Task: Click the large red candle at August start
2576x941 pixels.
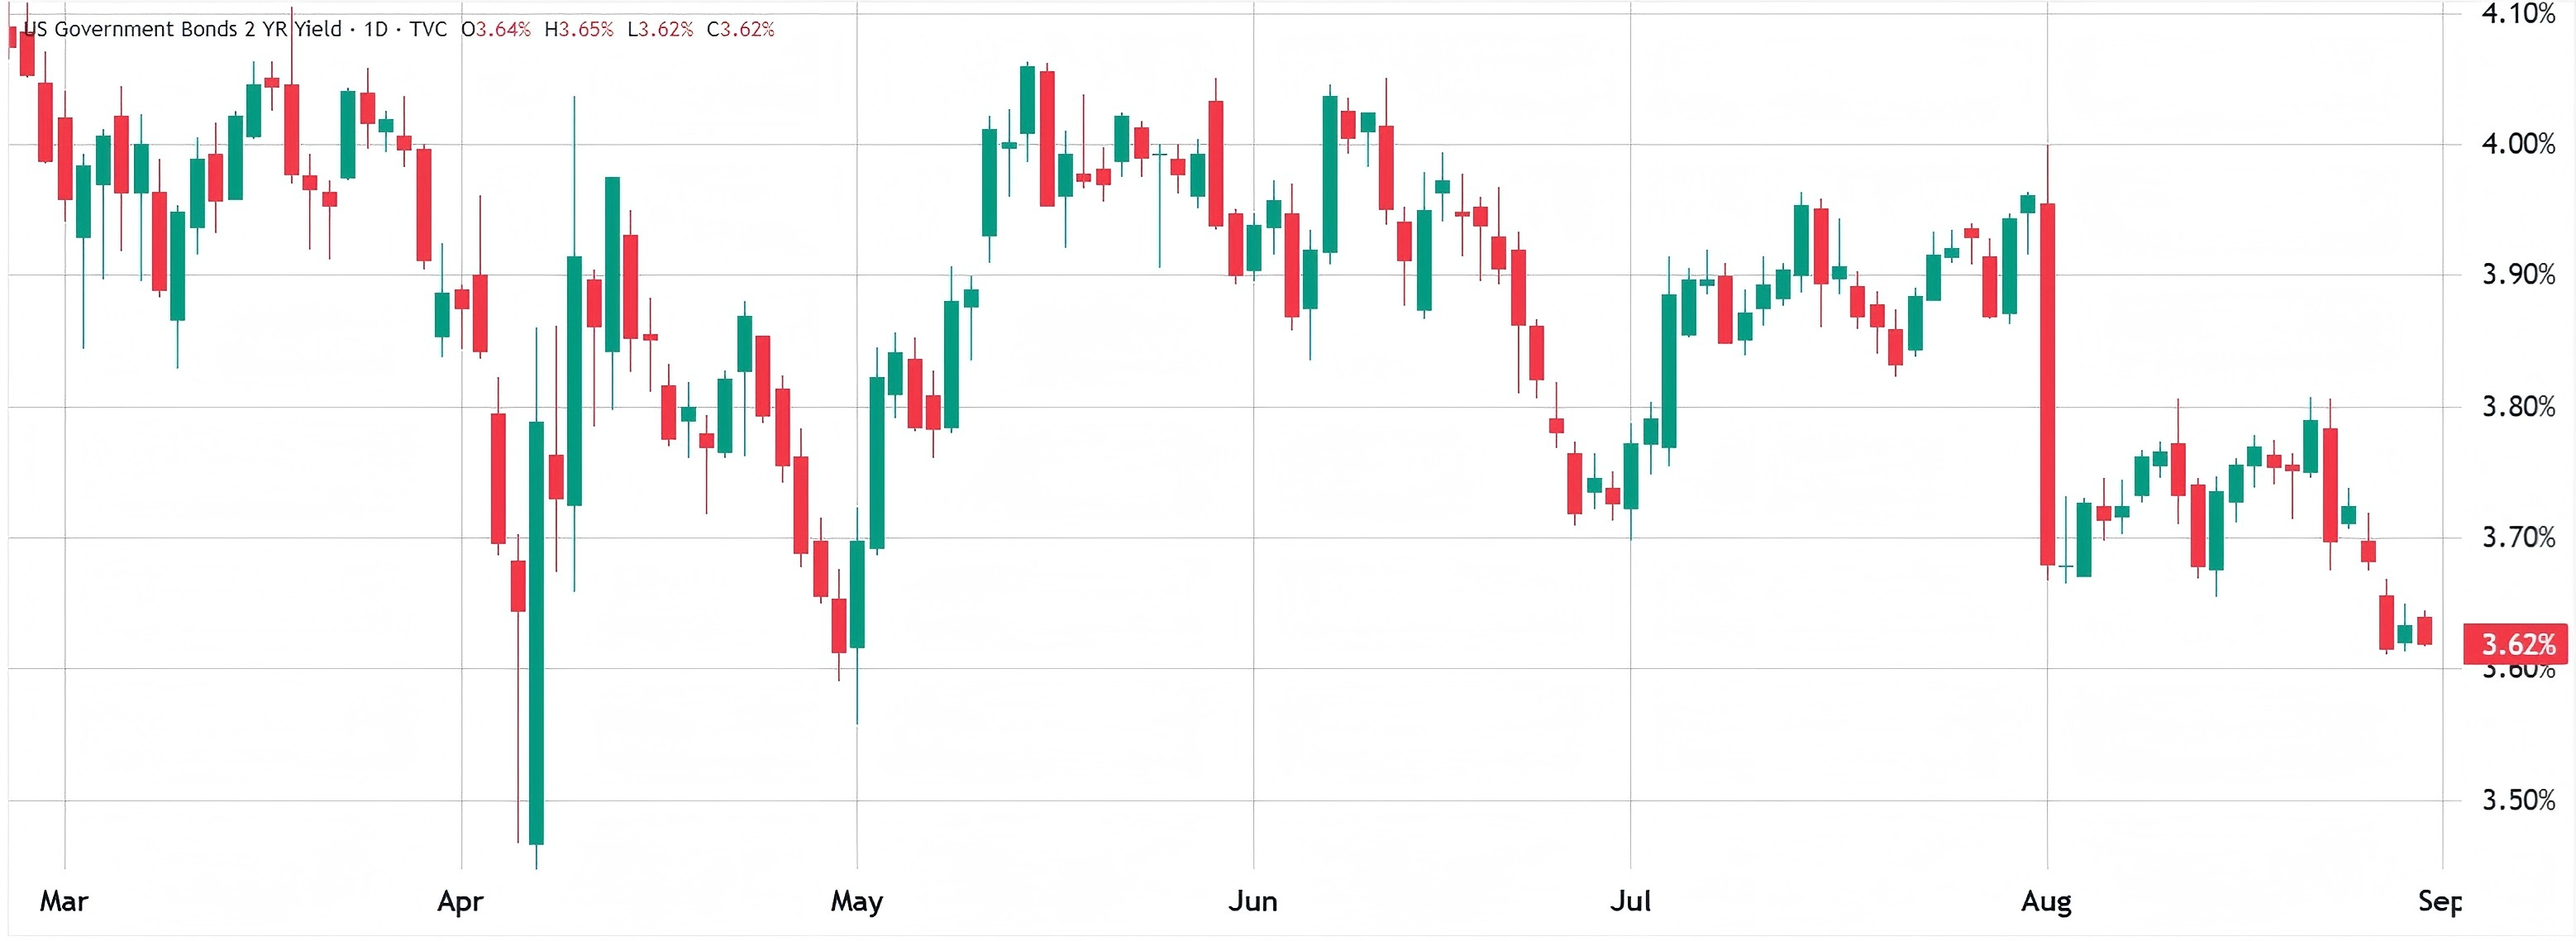Action: [2047, 384]
